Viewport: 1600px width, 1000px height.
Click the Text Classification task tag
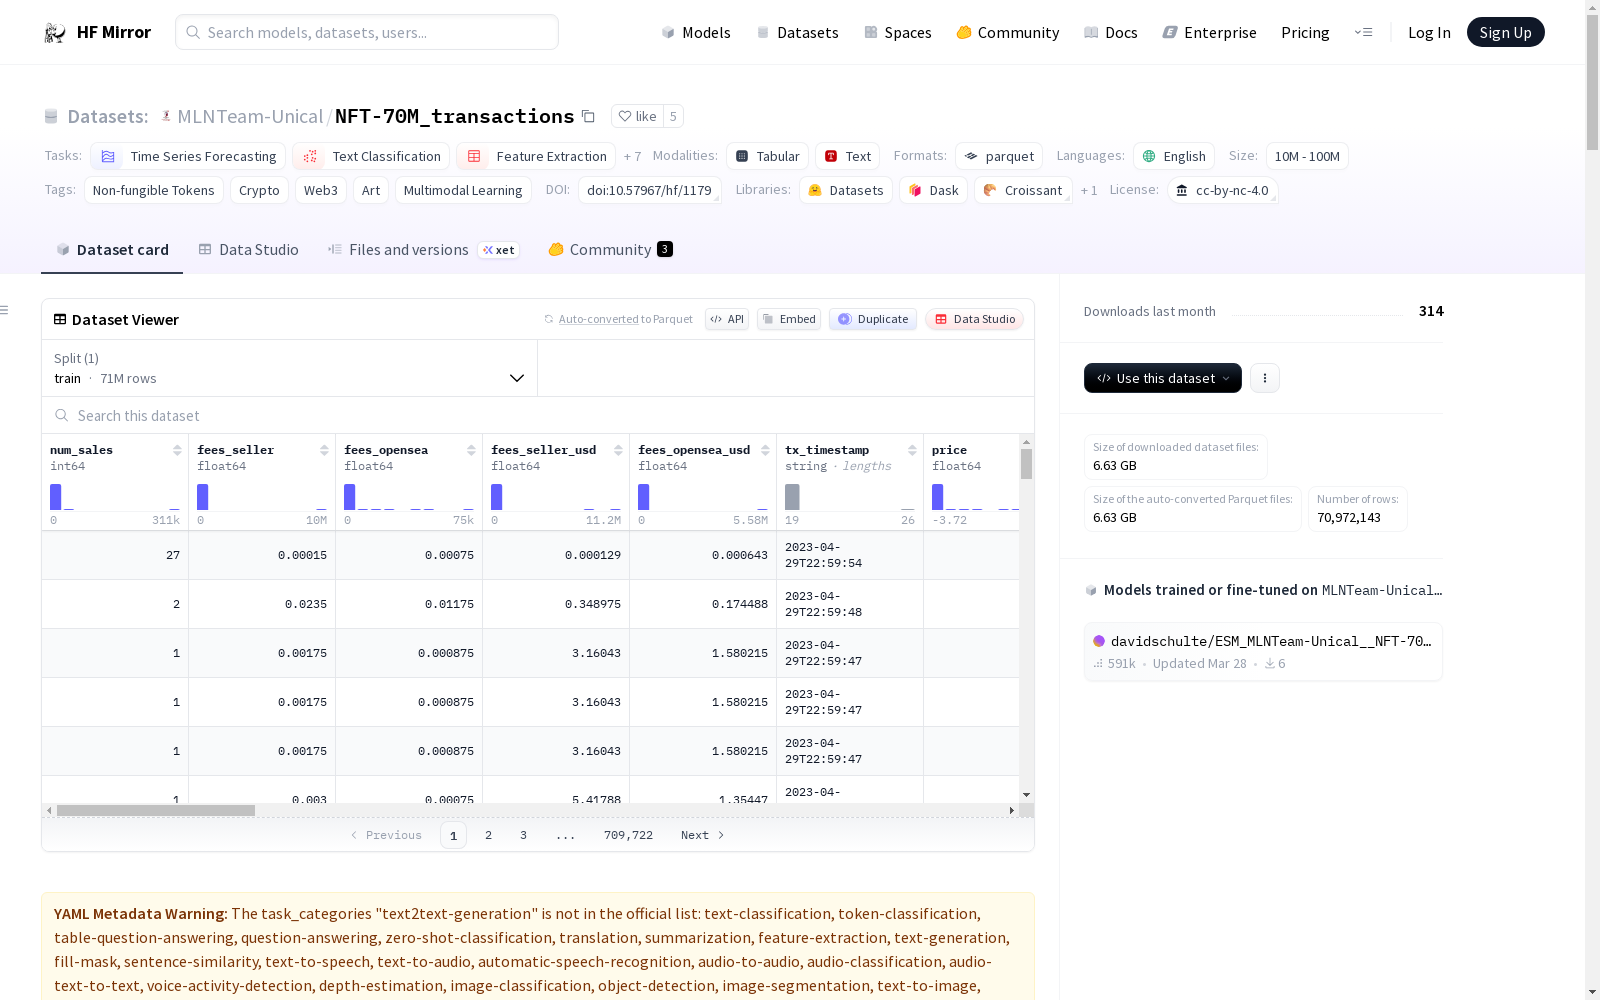[371, 156]
